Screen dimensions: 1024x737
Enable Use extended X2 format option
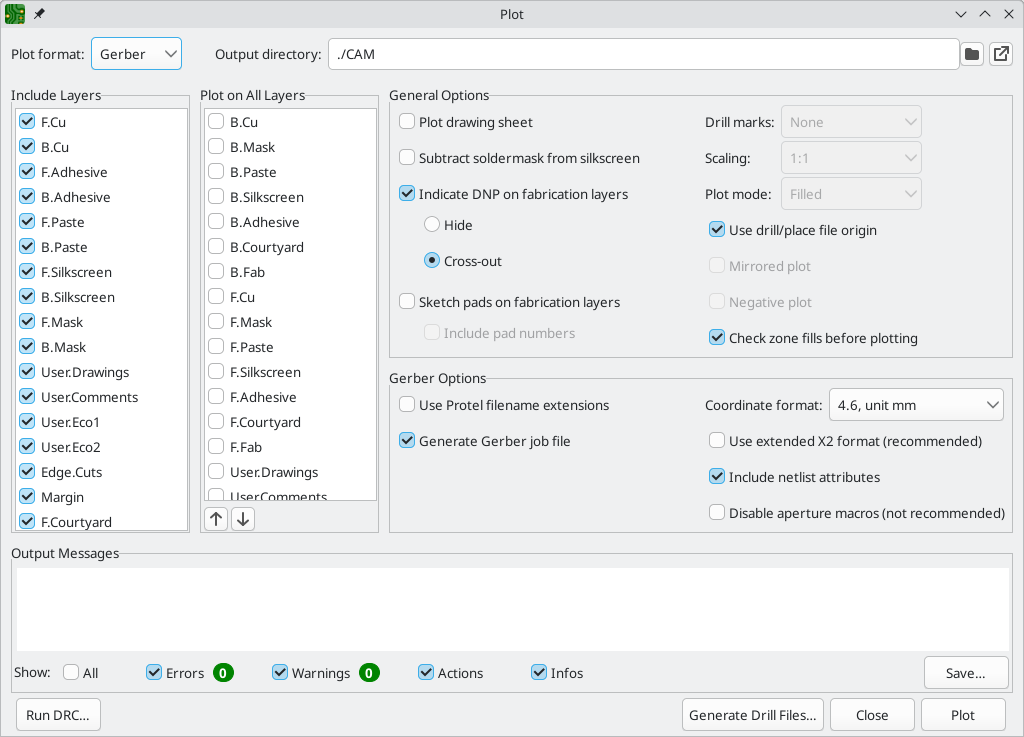click(717, 441)
